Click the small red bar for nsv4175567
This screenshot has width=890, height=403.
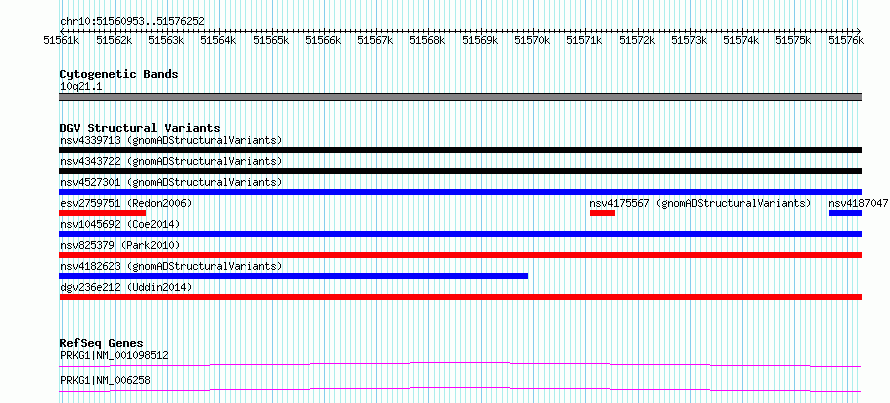[x=602, y=213]
